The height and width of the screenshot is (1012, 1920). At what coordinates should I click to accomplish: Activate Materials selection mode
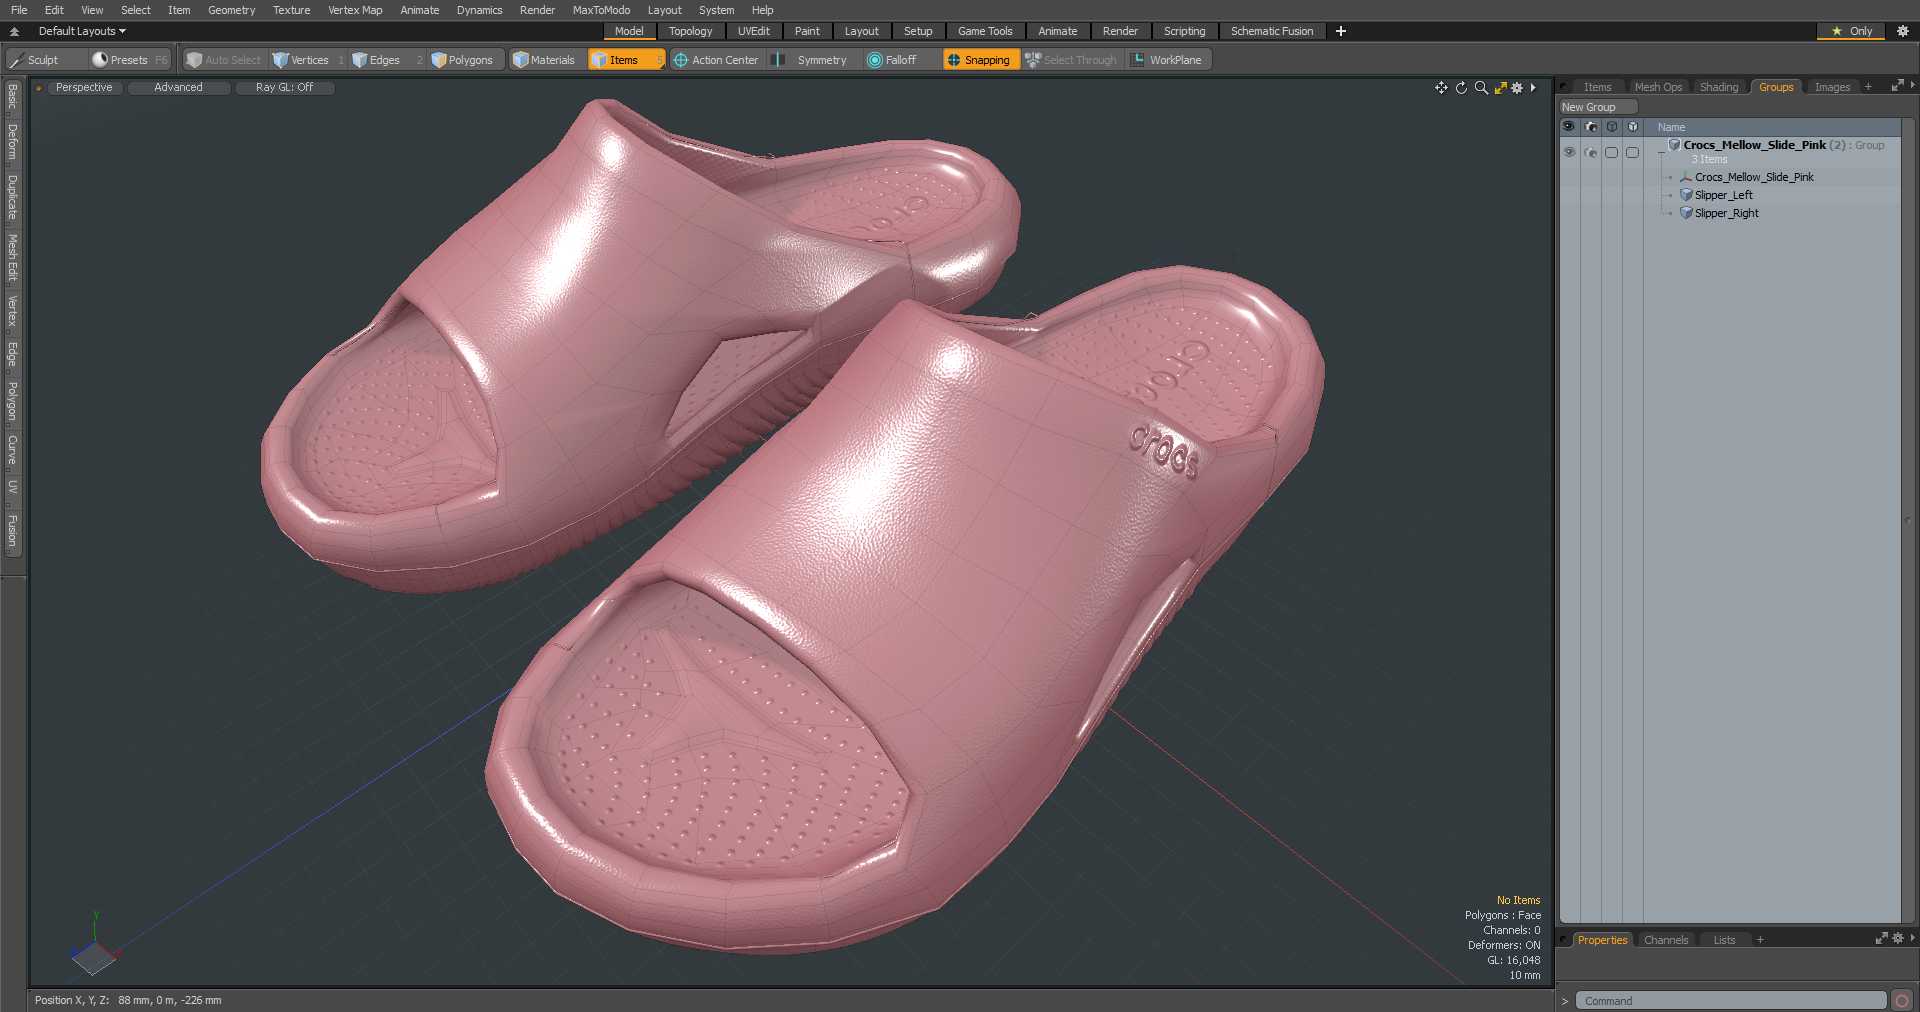[545, 60]
